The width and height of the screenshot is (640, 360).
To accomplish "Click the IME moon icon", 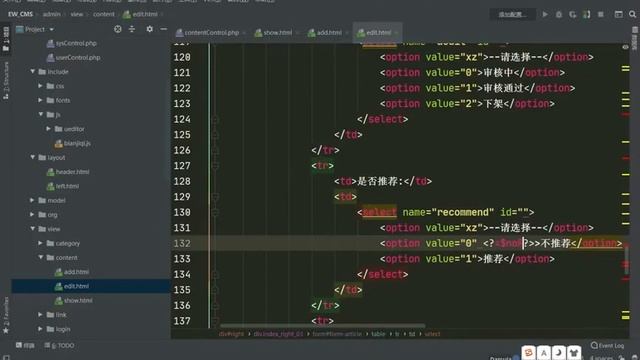I will (x=559, y=352).
